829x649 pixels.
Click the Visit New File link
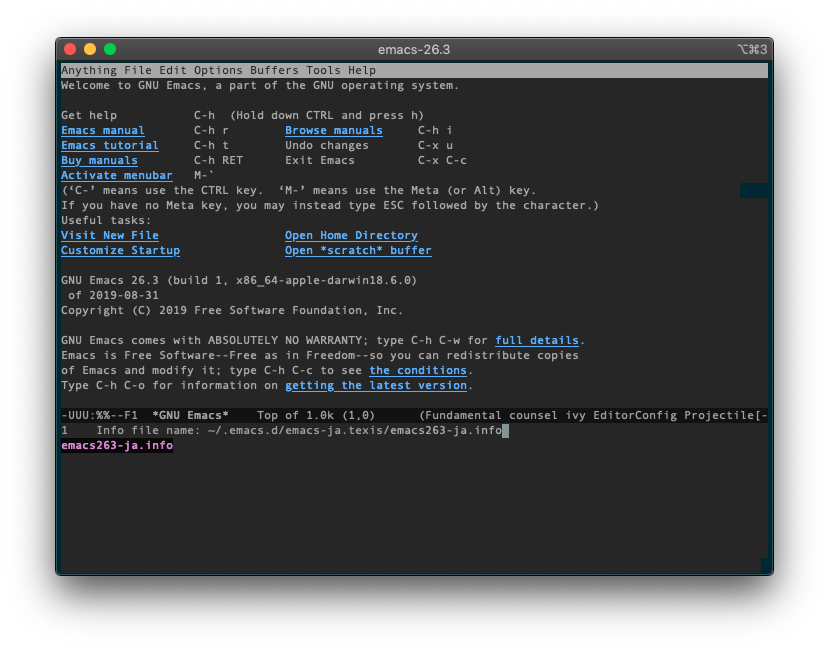pyautogui.click(x=110, y=235)
